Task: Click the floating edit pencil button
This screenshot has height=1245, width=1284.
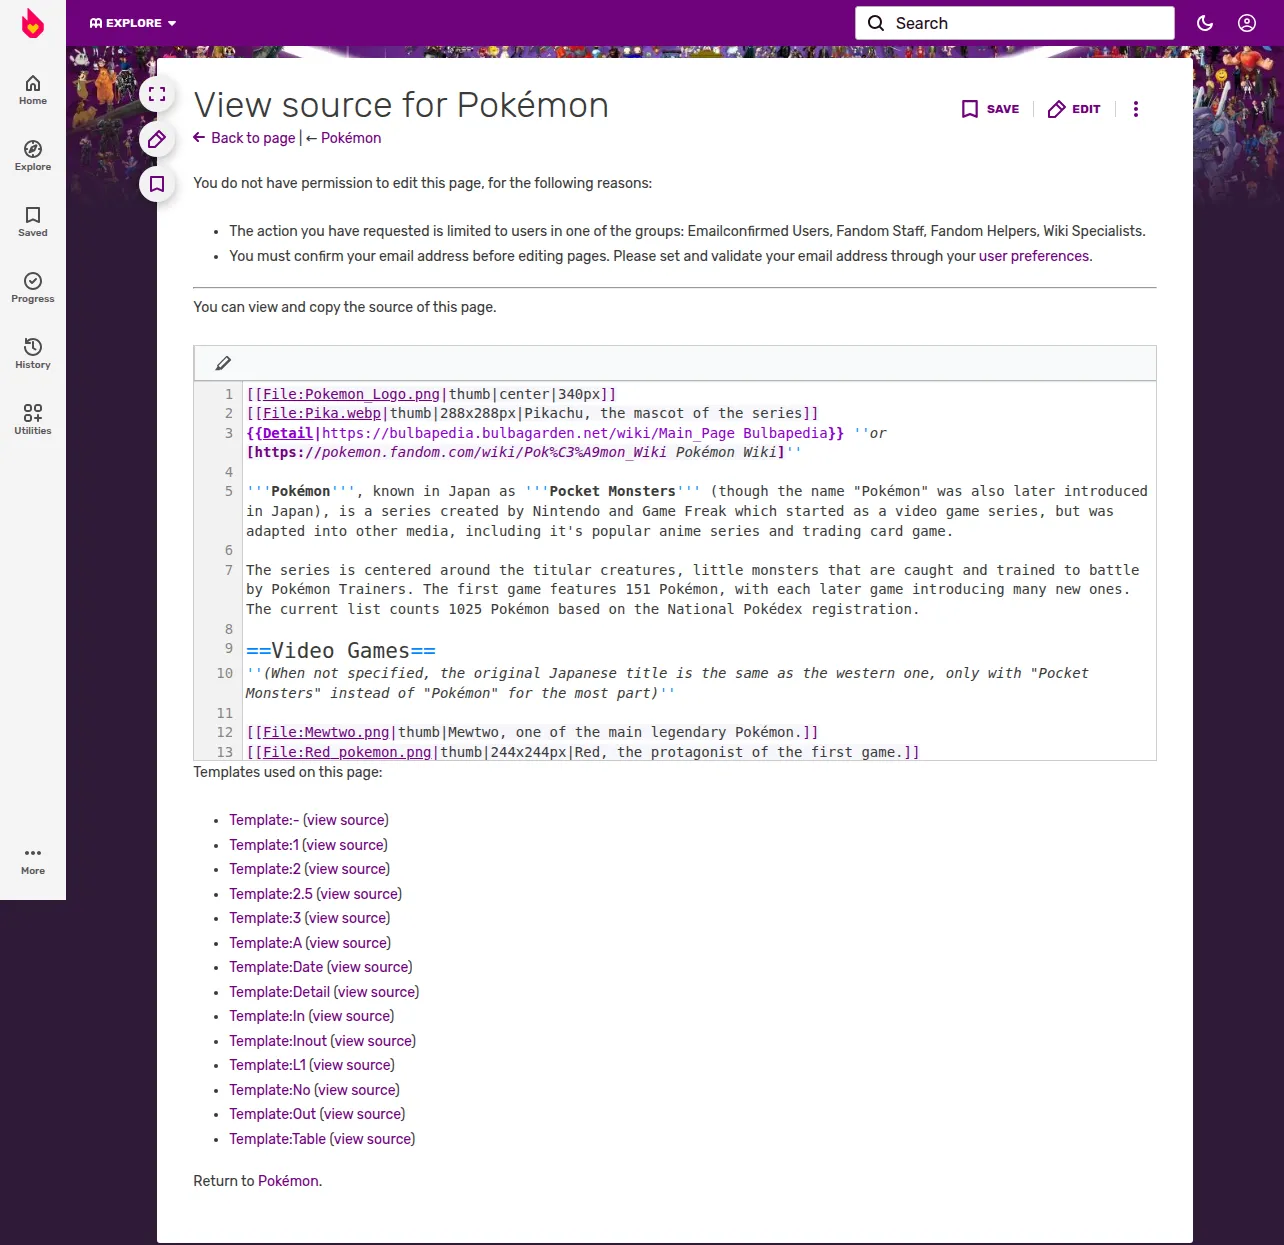Action: 157,139
